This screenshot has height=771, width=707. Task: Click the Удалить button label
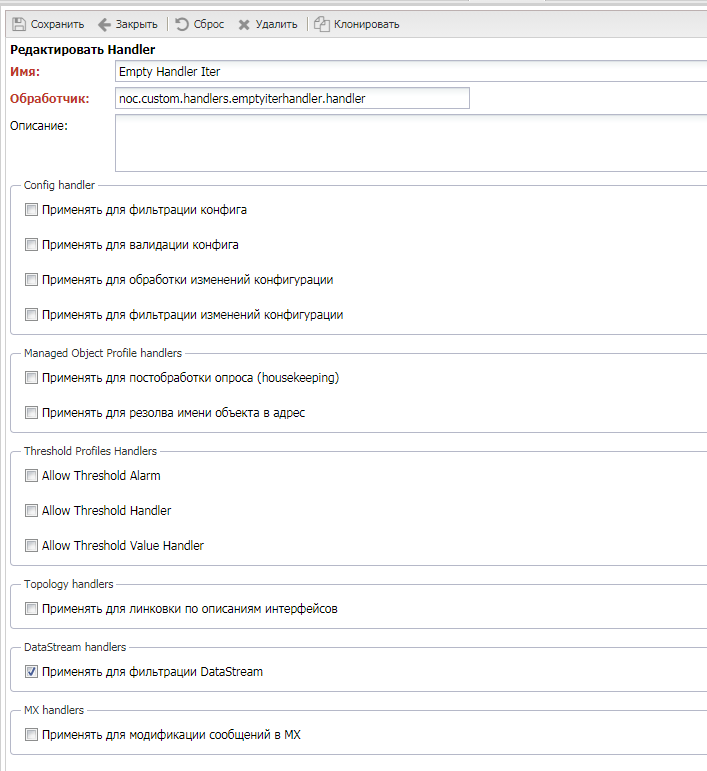coord(276,24)
